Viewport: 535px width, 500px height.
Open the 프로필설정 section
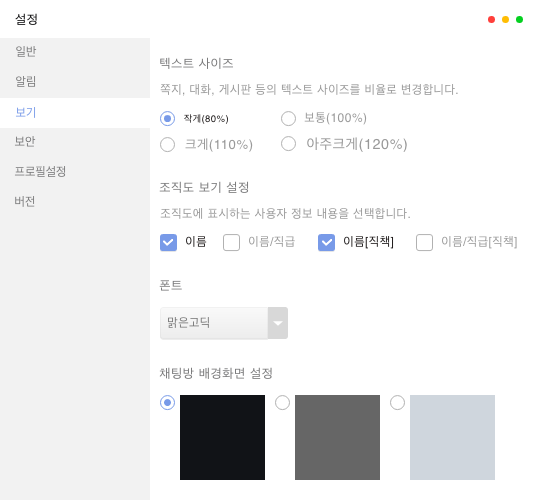pos(75,171)
